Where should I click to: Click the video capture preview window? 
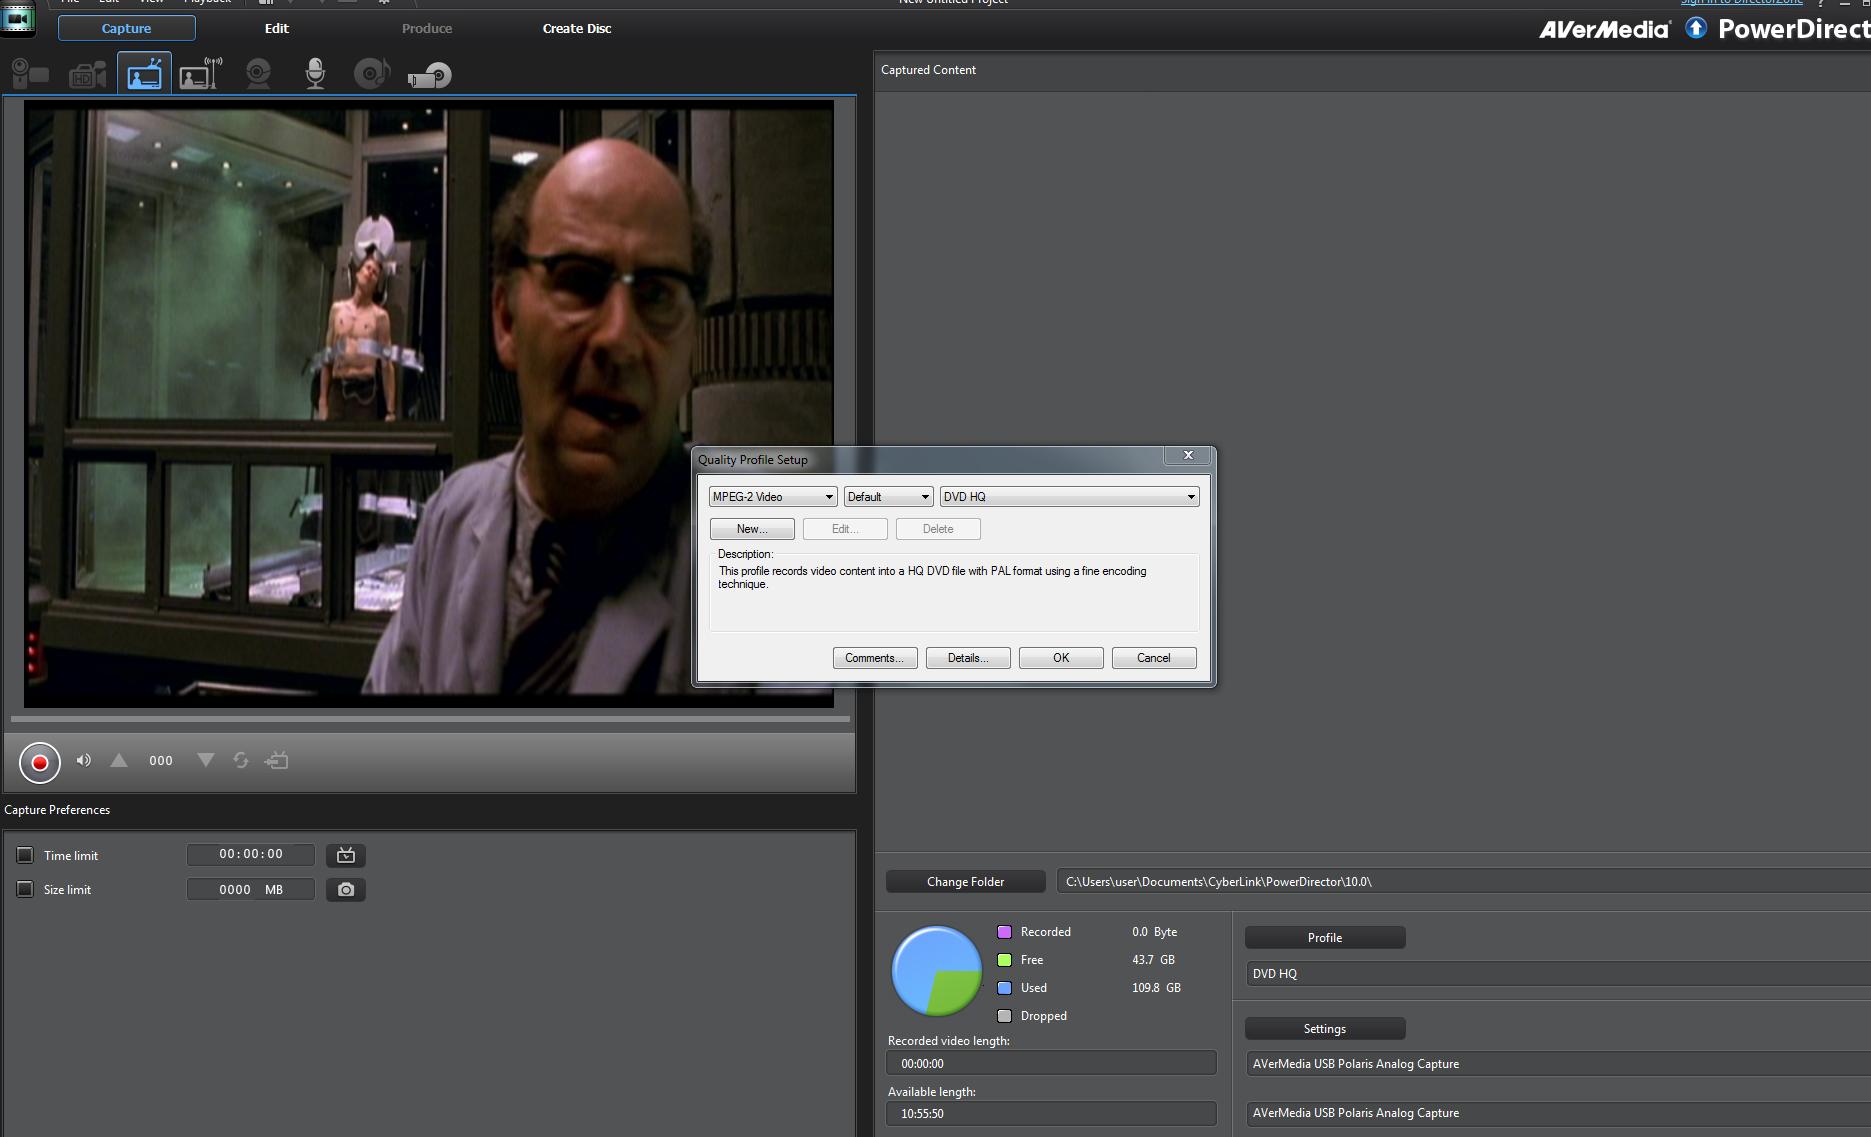429,404
